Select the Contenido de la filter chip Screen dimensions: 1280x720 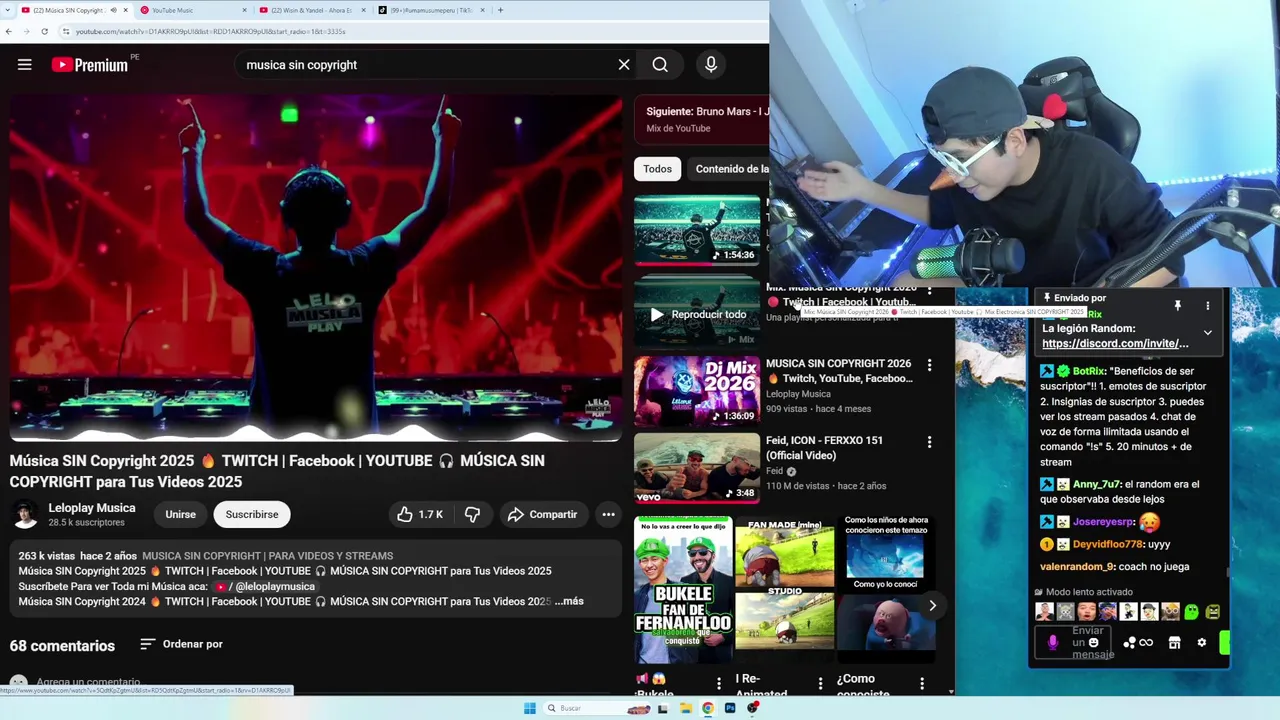point(731,169)
